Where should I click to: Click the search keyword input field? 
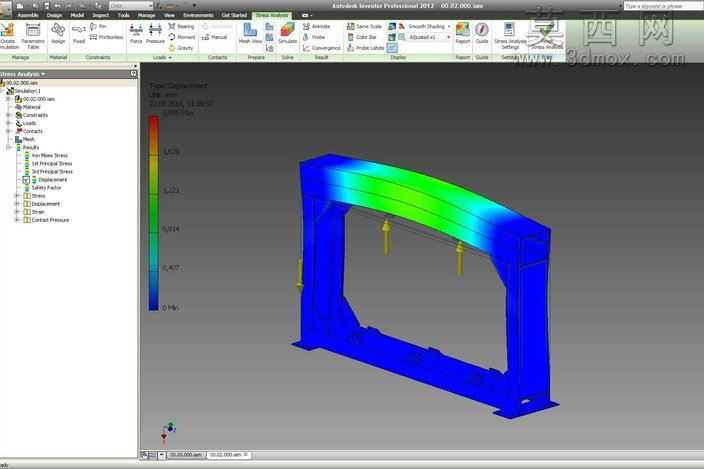pos(664,6)
